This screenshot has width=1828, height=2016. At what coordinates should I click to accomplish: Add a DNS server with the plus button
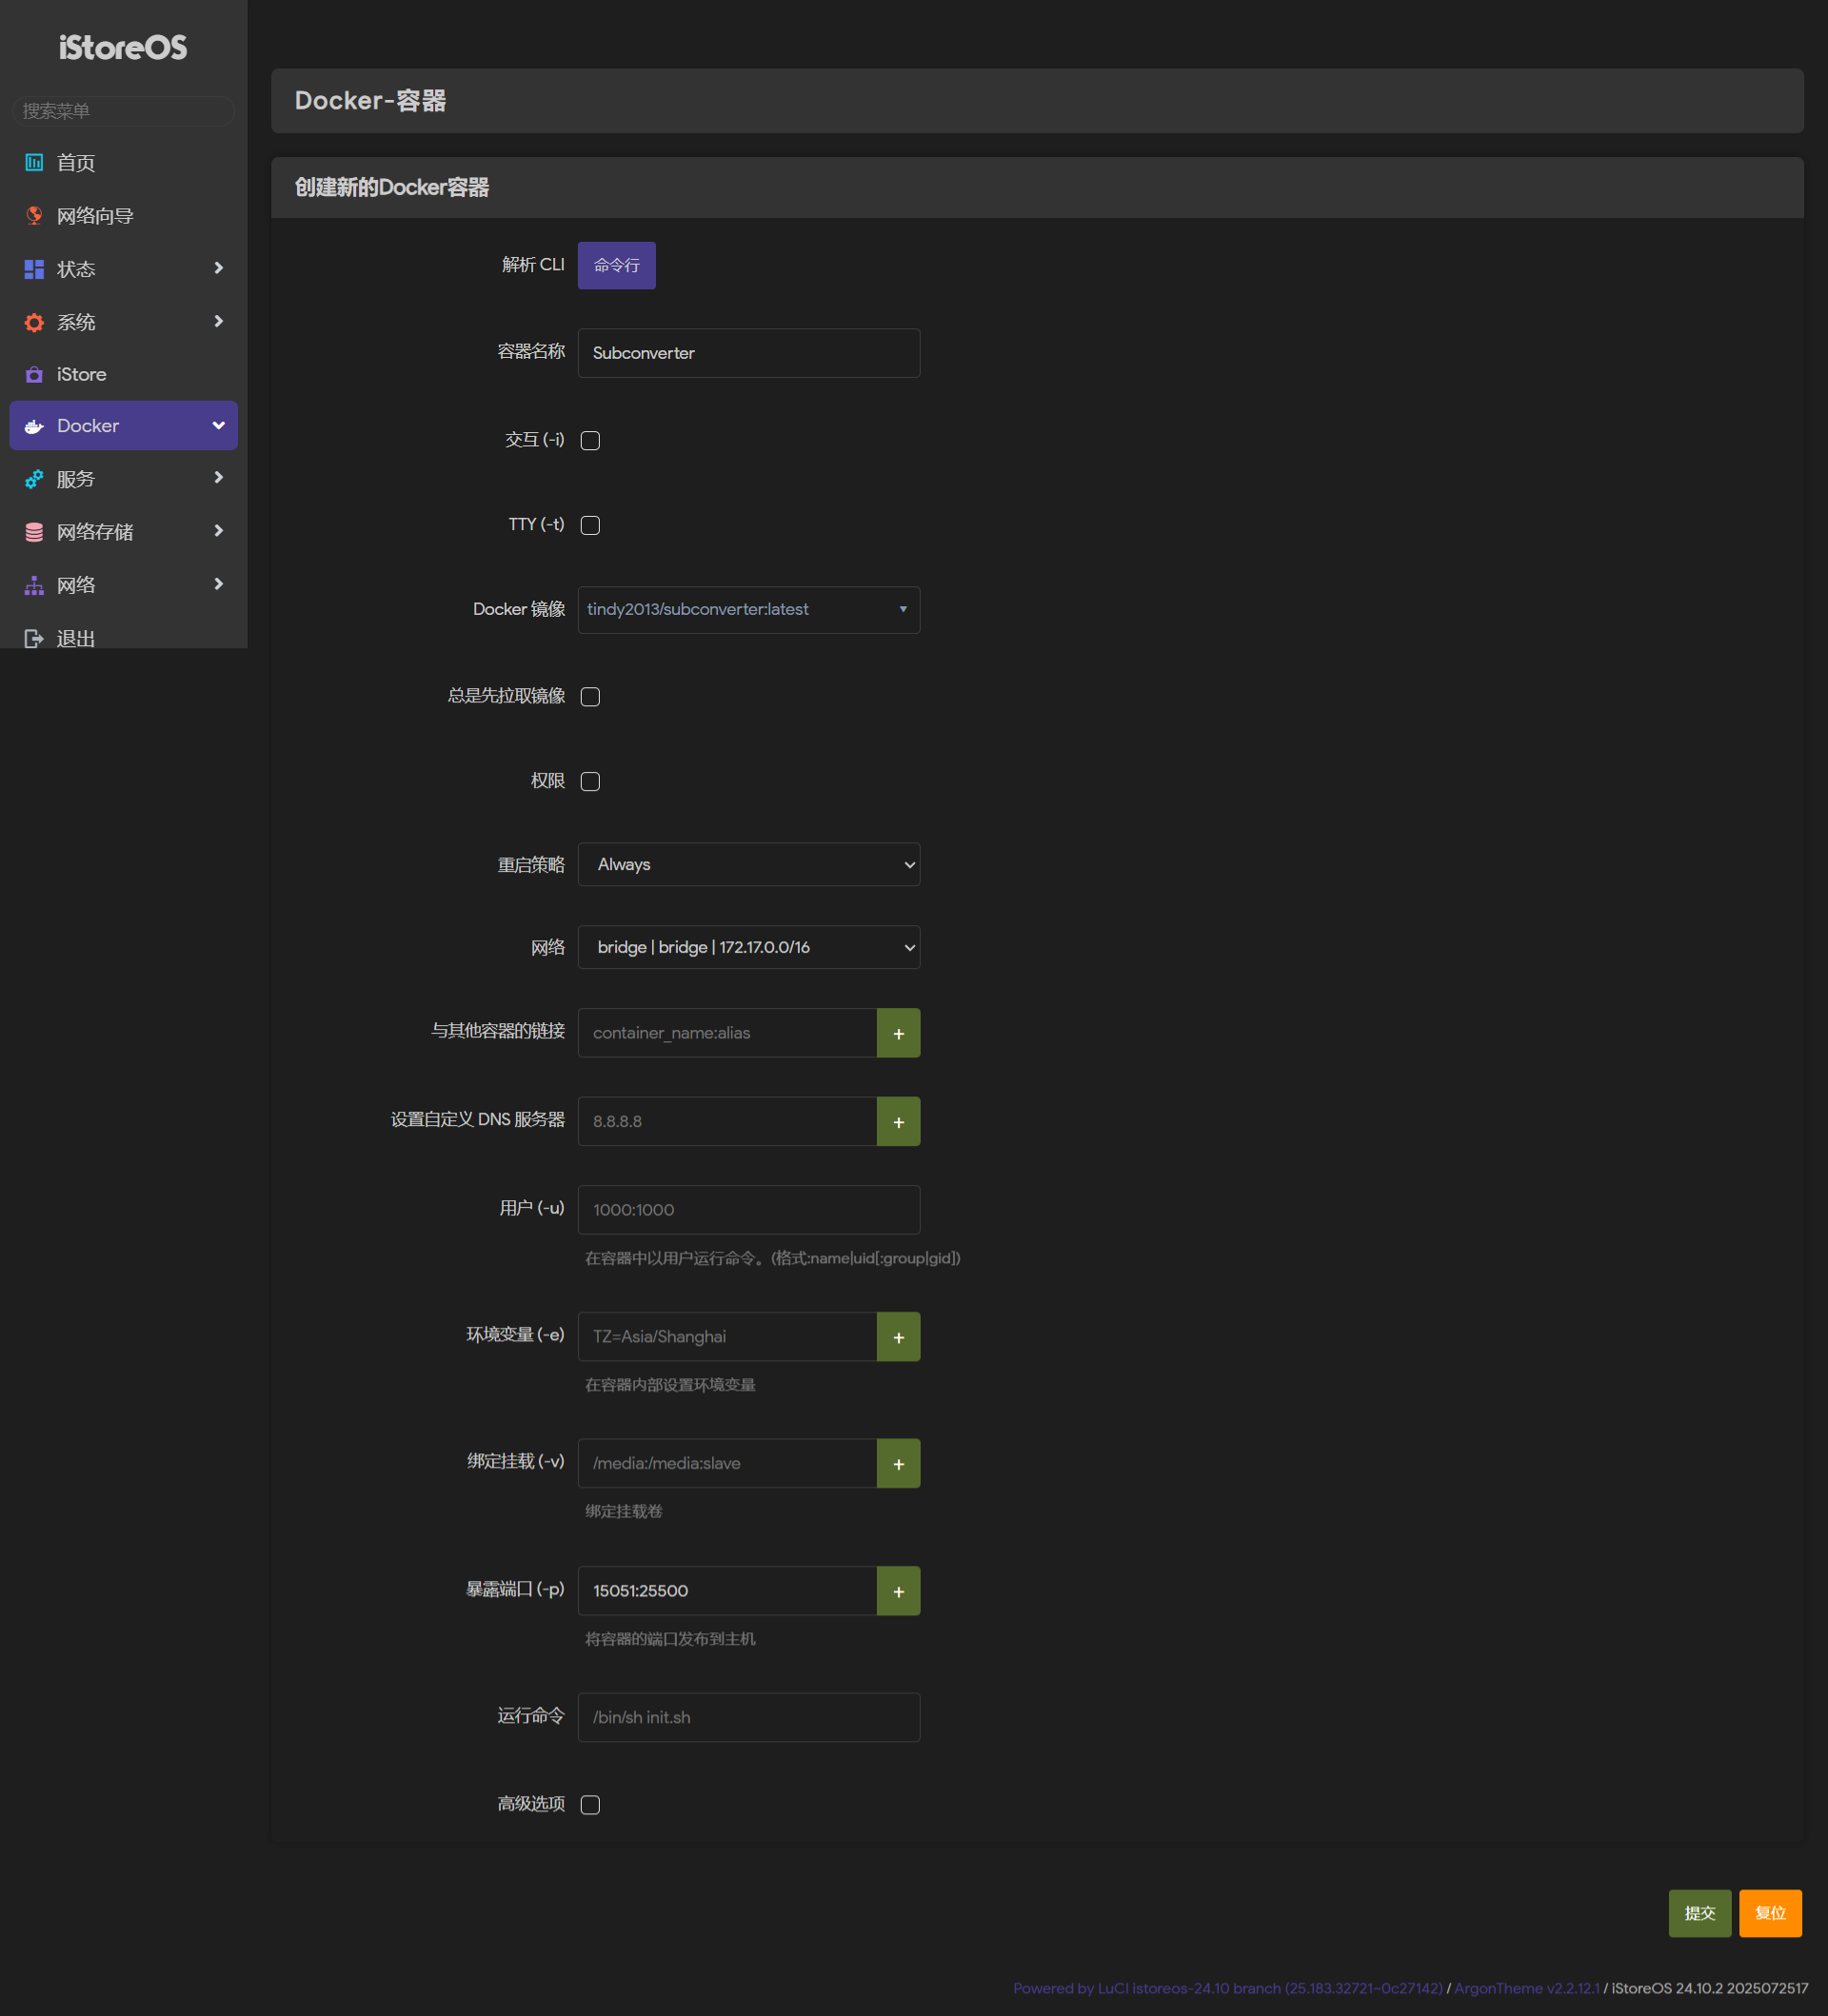pyautogui.click(x=898, y=1121)
